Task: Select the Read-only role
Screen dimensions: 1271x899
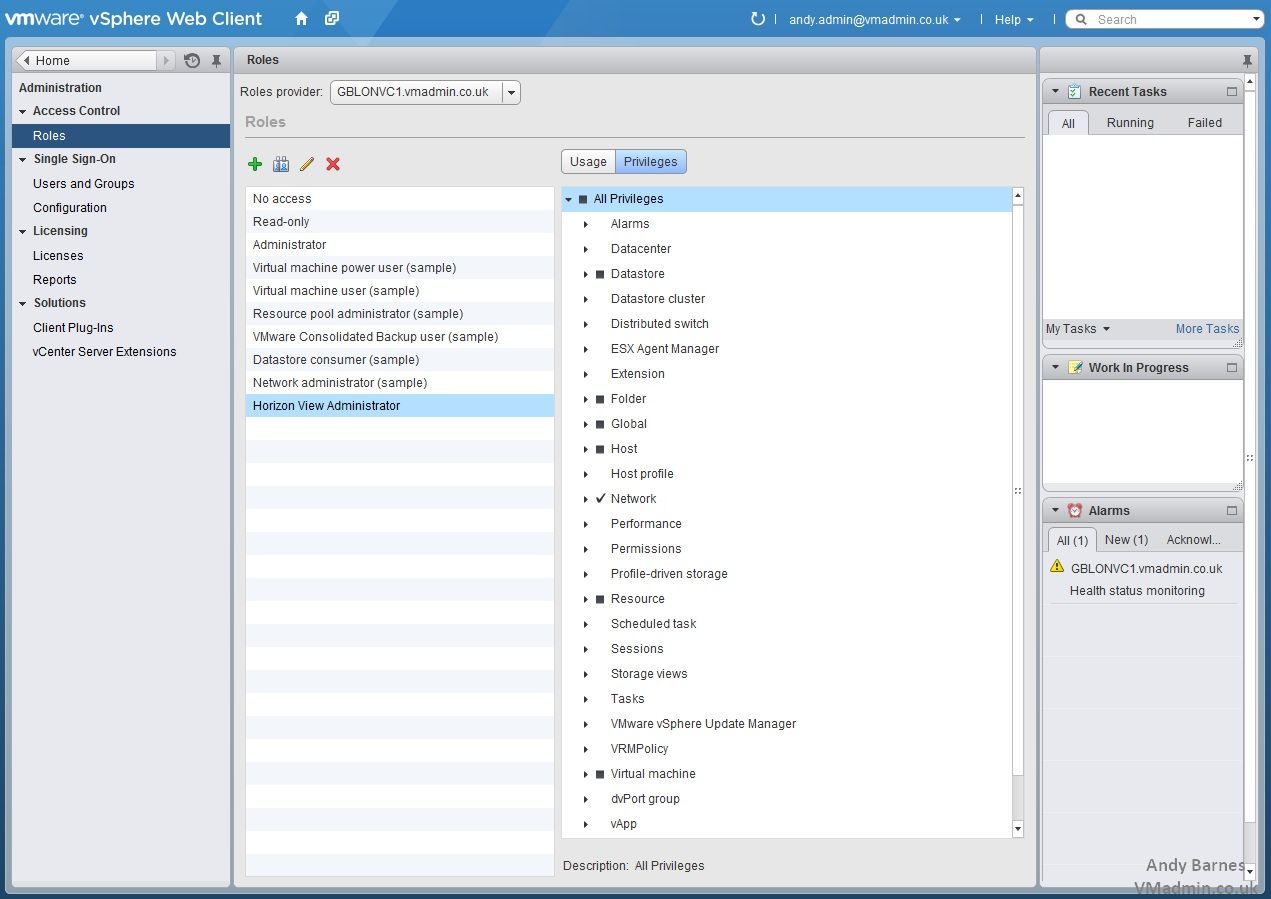Action: tap(400, 222)
